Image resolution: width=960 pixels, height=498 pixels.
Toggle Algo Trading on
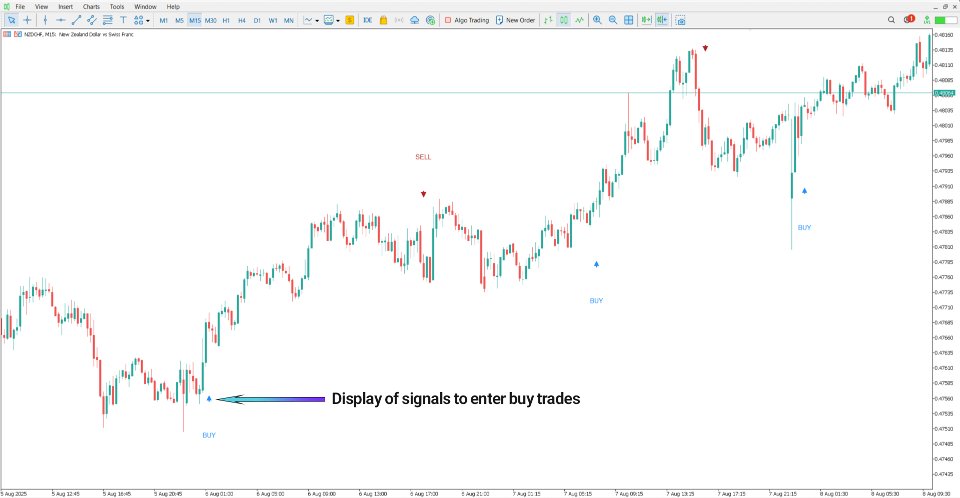click(467, 20)
